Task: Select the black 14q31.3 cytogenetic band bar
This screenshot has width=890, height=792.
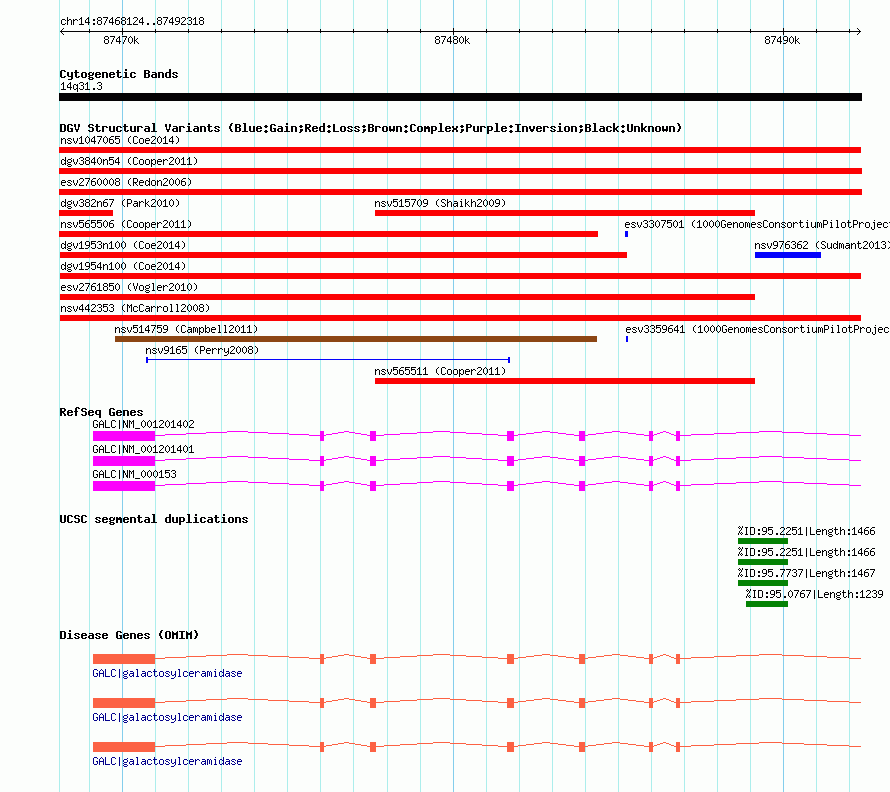Action: pyautogui.click(x=460, y=97)
